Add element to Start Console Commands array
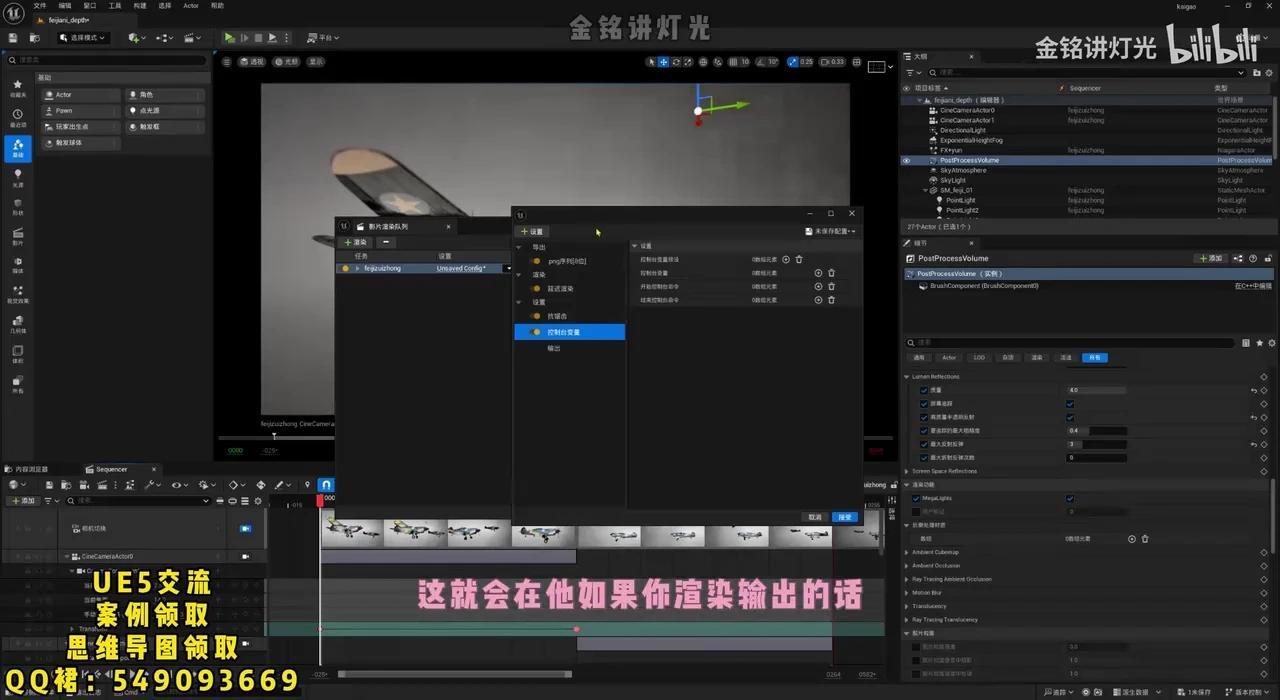Screen dimensions: 1280x700 tap(818, 286)
